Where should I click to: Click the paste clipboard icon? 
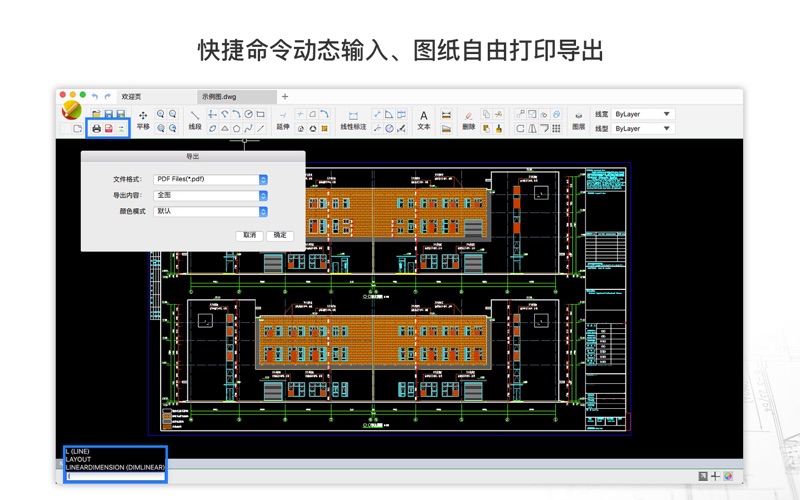(x=486, y=129)
